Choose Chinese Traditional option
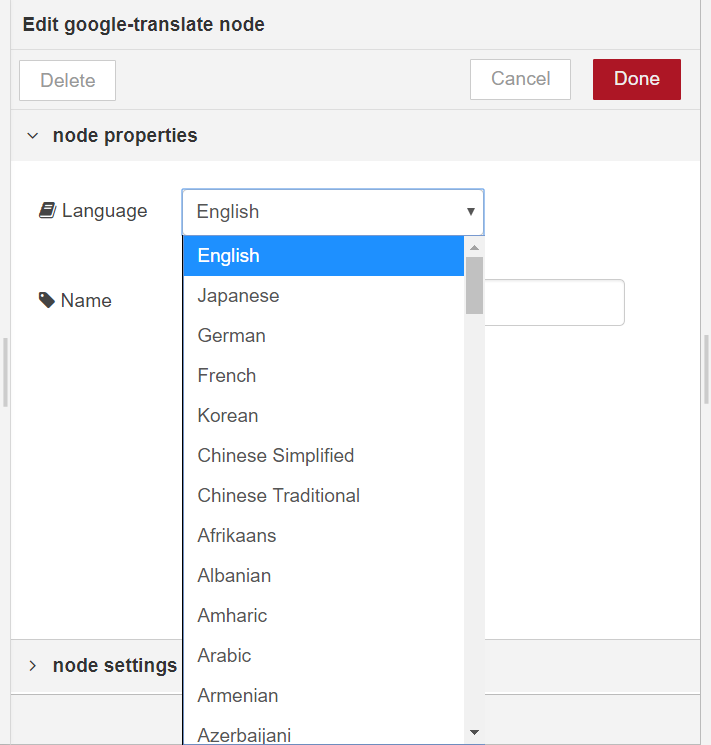 pos(324,496)
